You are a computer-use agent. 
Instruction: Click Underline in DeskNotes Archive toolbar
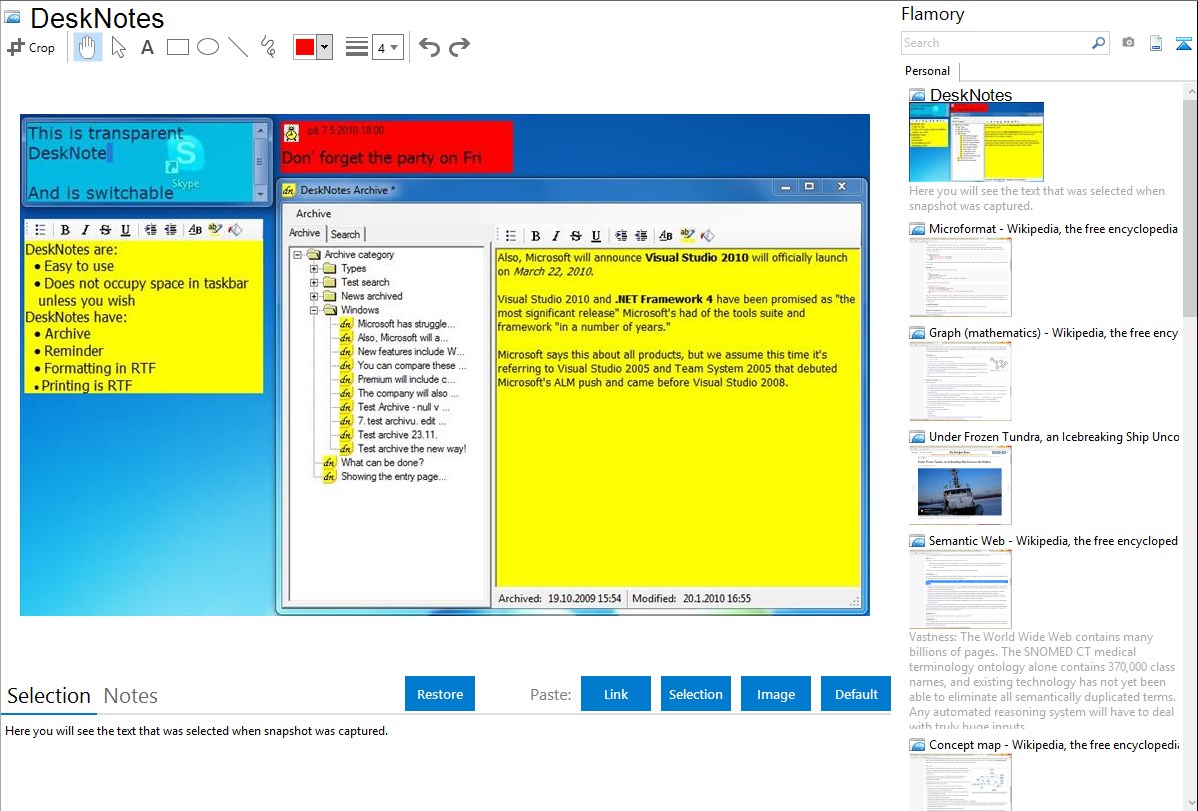point(596,236)
